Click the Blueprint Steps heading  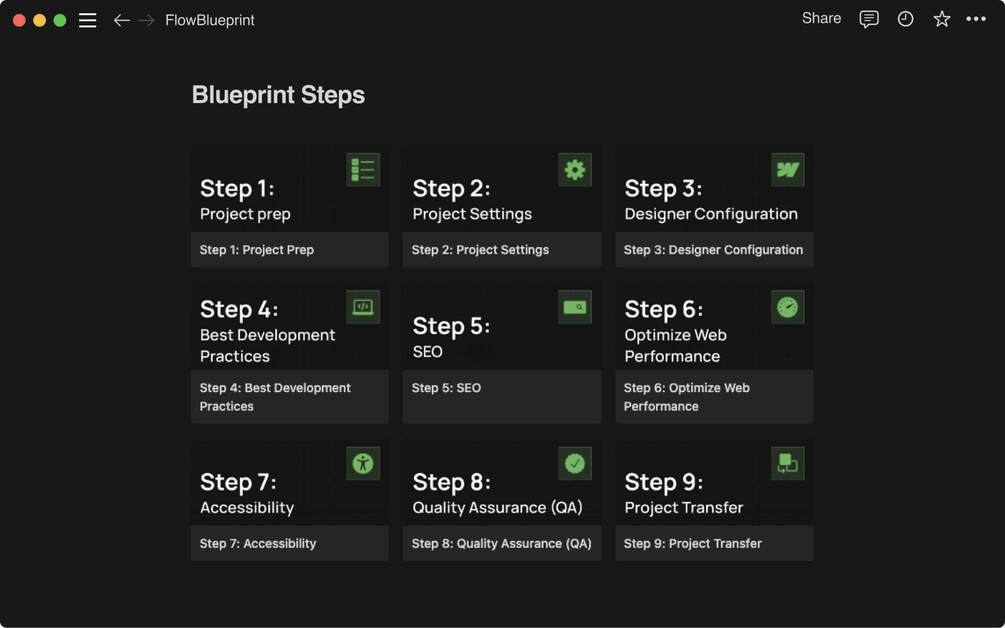point(278,95)
